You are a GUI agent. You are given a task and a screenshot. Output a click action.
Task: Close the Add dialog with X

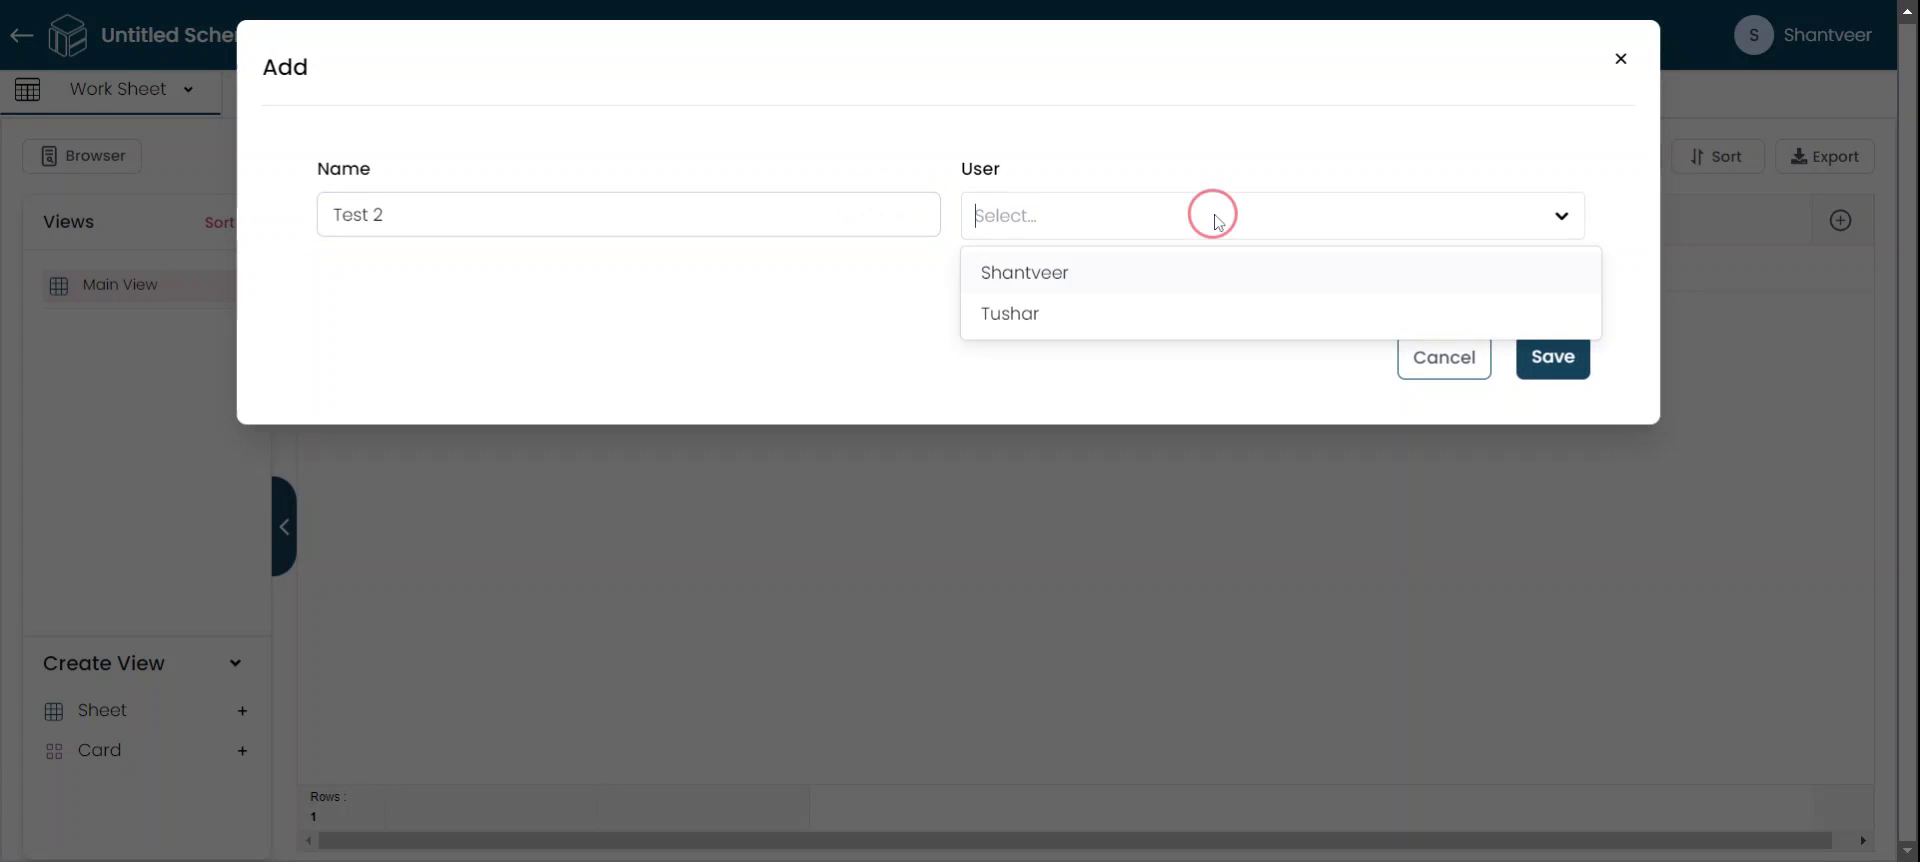coord(1620,59)
